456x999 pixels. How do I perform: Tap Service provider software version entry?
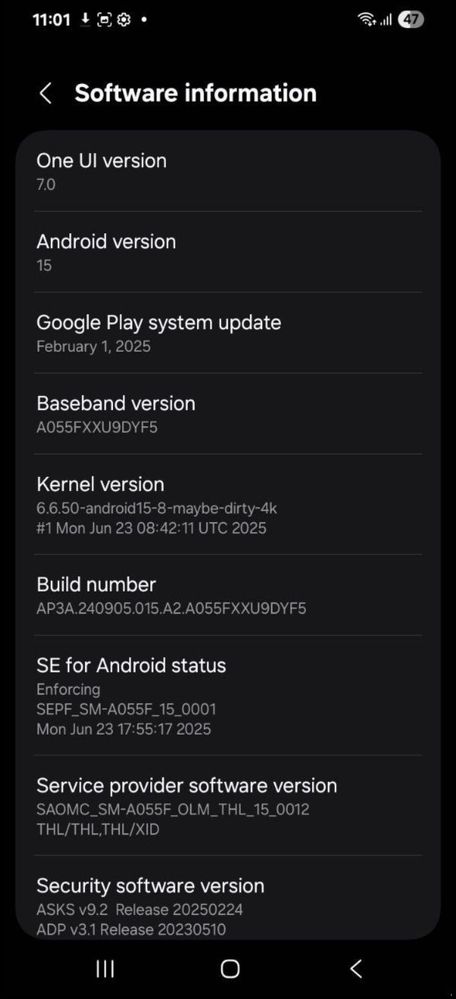point(228,805)
